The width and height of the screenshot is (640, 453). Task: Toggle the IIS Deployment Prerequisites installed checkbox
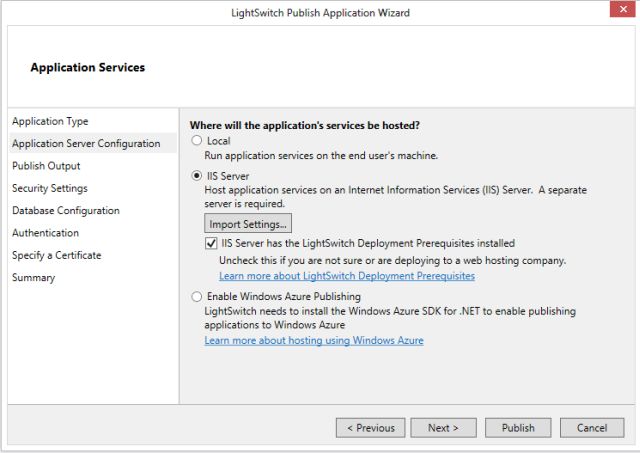pos(211,243)
